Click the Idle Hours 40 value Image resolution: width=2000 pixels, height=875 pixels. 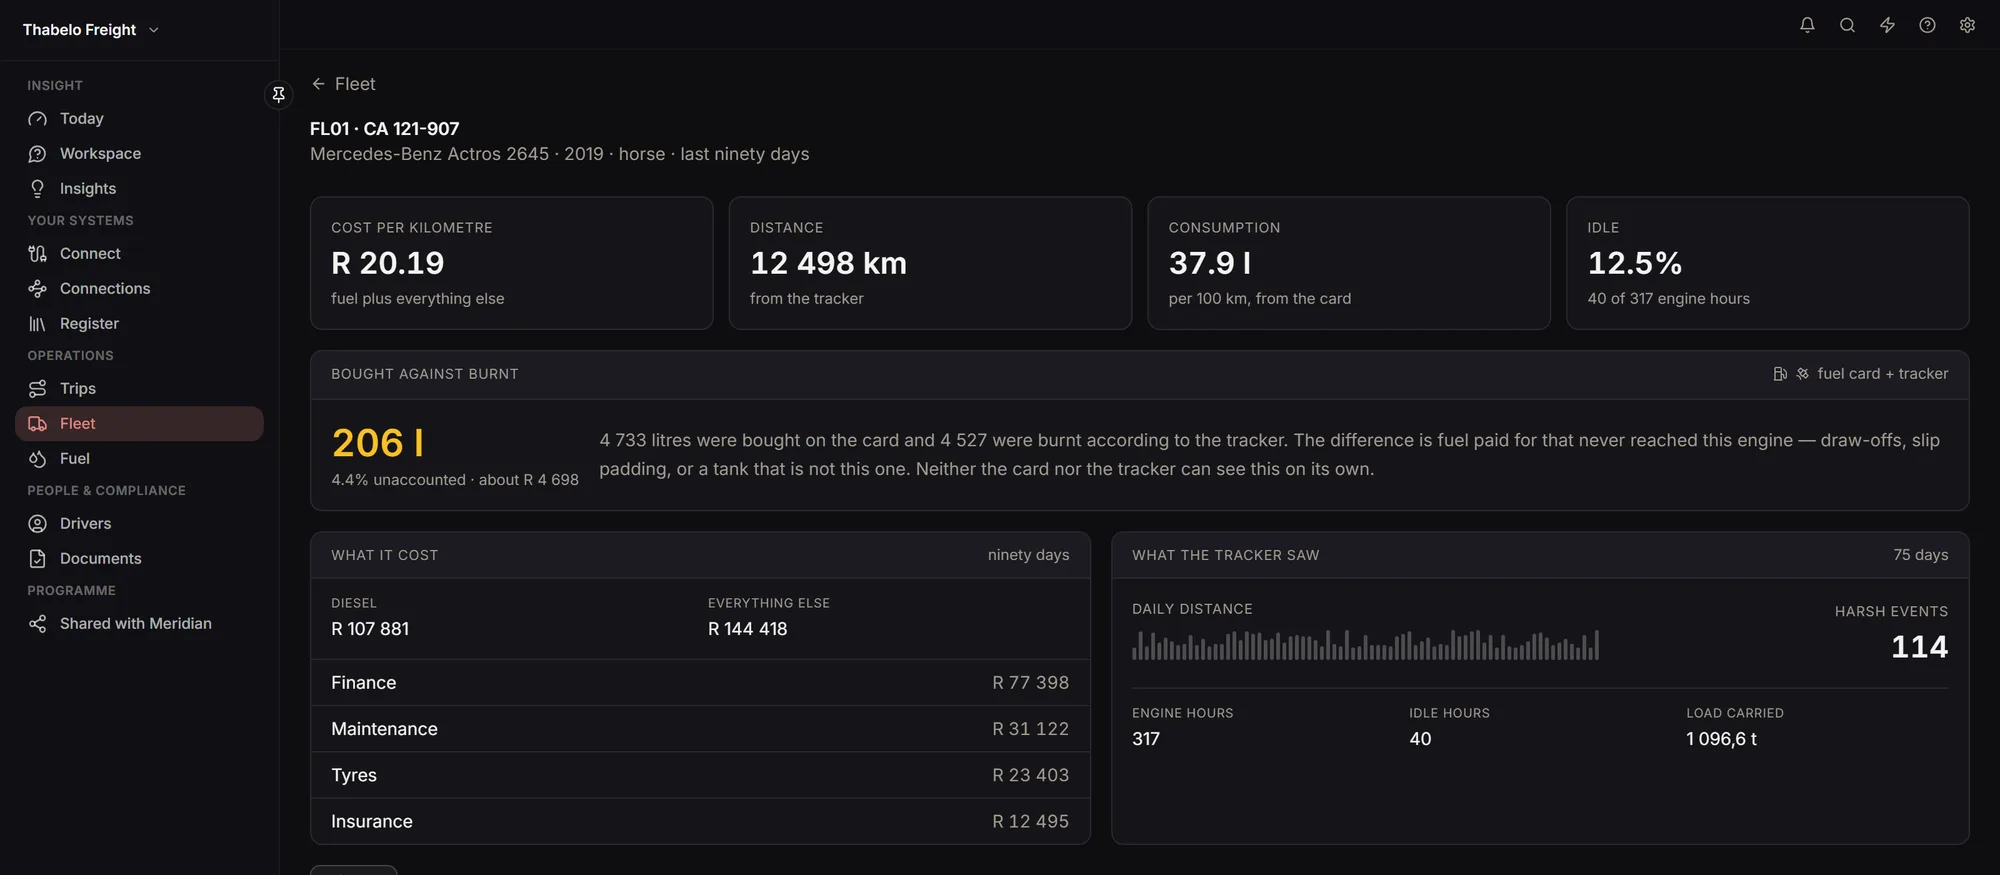1420,739
